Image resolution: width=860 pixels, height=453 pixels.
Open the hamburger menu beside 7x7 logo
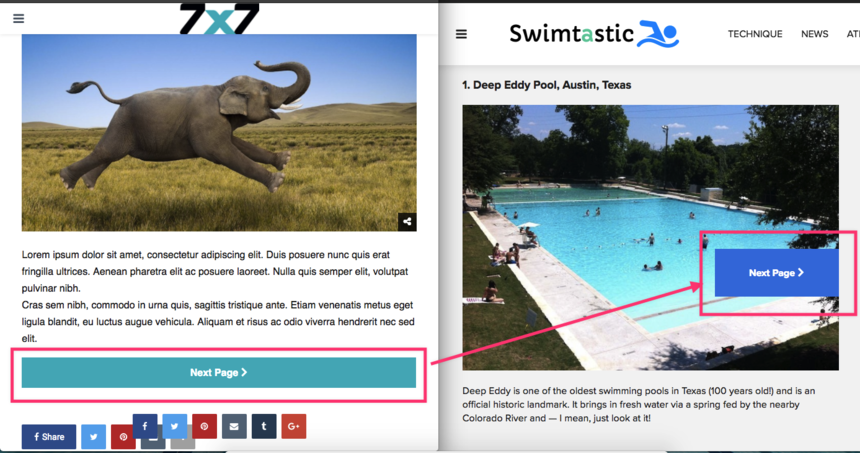tap(19, 19)
